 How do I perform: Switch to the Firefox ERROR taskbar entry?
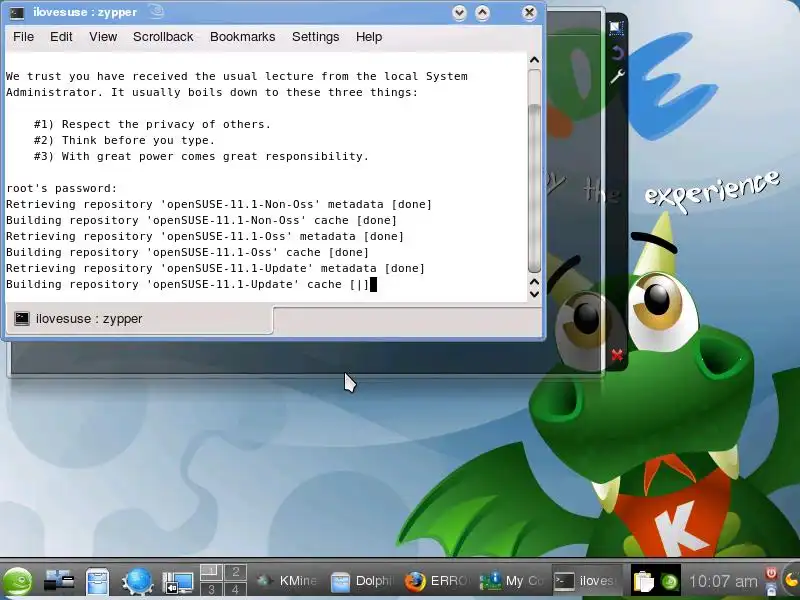tap(437, 581)
